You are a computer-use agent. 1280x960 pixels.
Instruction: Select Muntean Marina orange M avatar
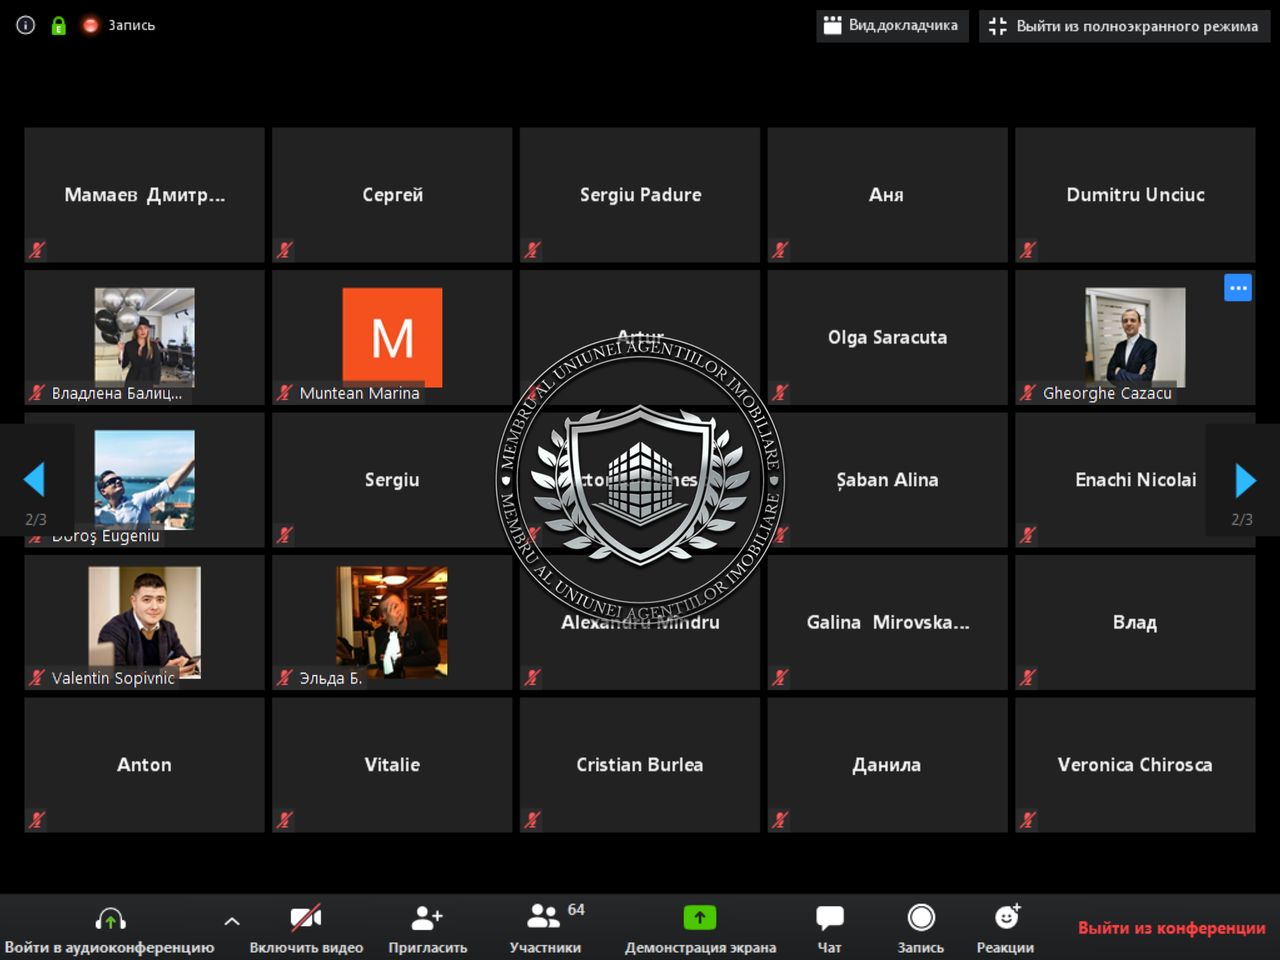tap(392, 337)
